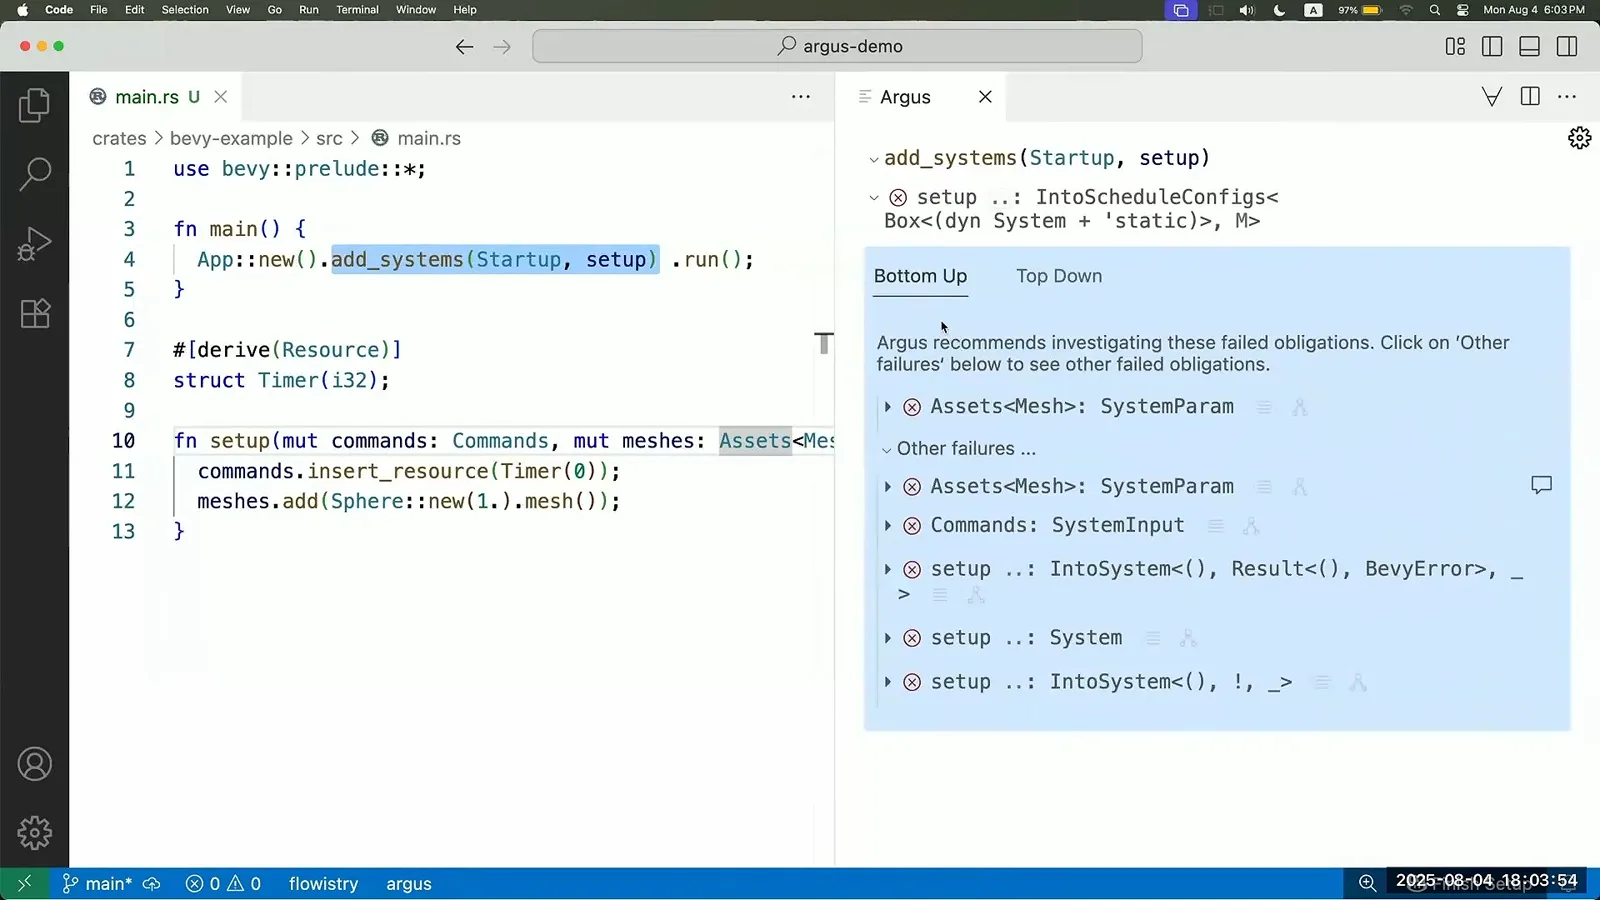Select the Bottom Up tab
The width and height of the screenshot is (1600, 900).
point(920,276)
